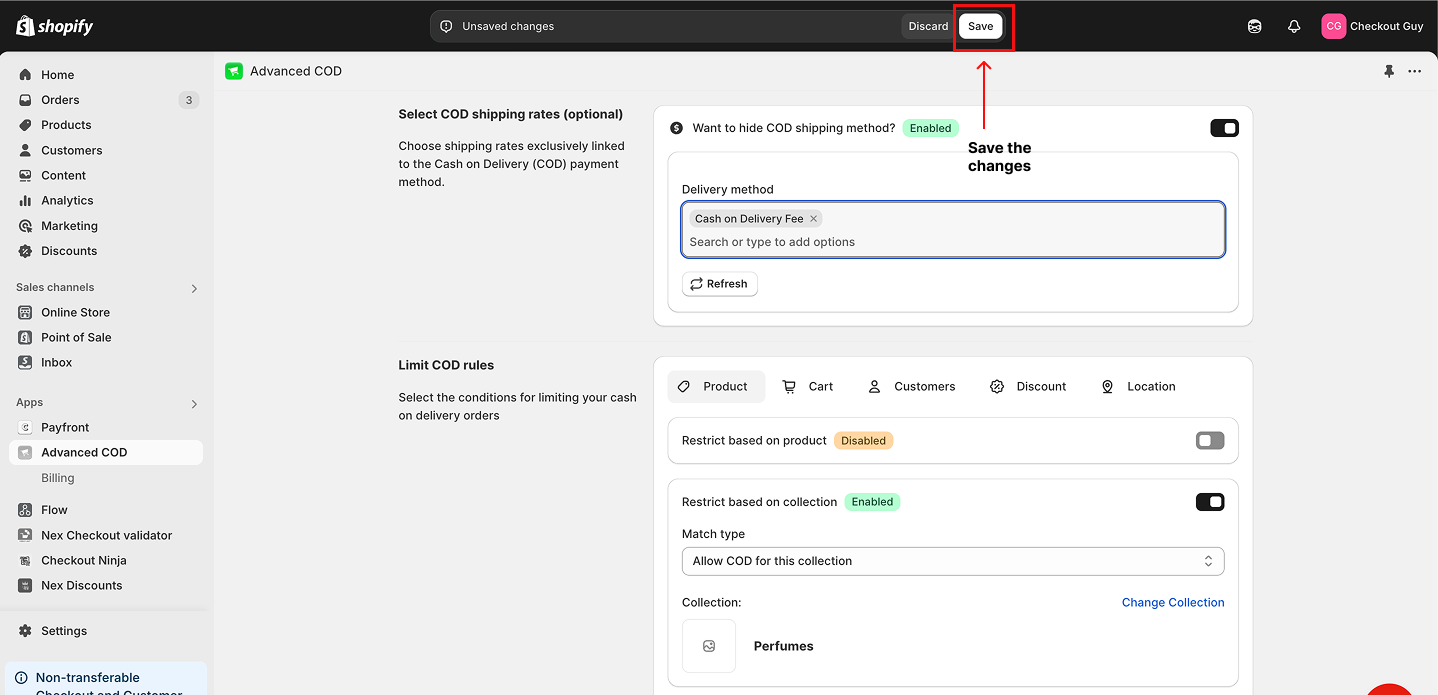Pin the Advanced COD app
1438x695 pixels.
click(x=1389, y=71)
